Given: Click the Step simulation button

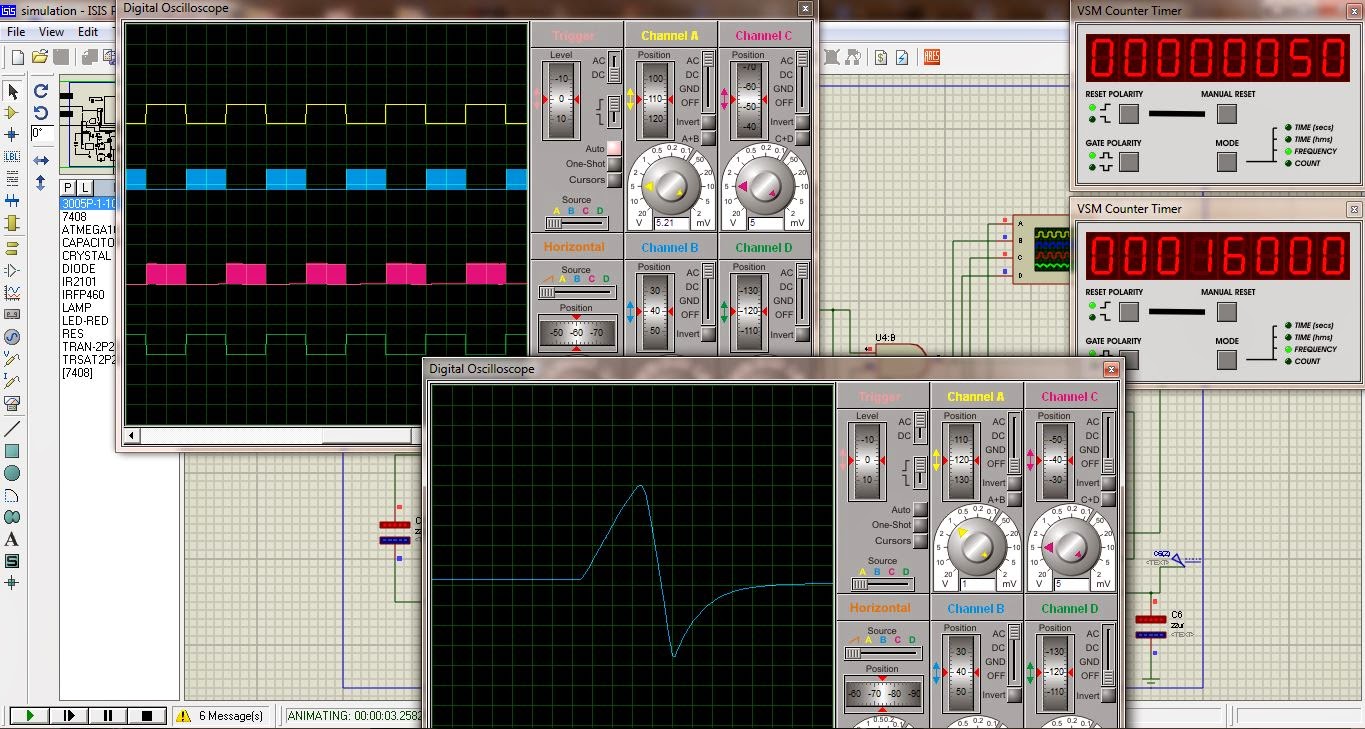Looking at the screenshot, I should click(69, 715).
